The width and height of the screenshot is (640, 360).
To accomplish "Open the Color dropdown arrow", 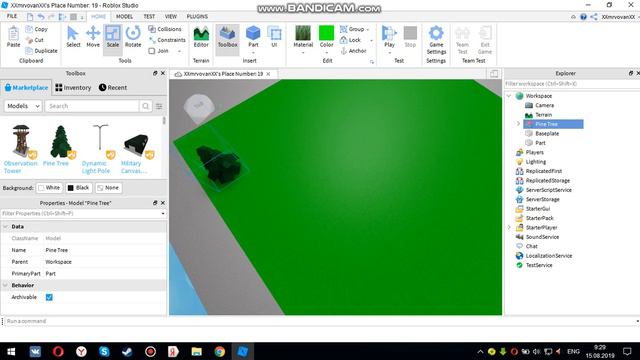I will click(x=327, y=52).
